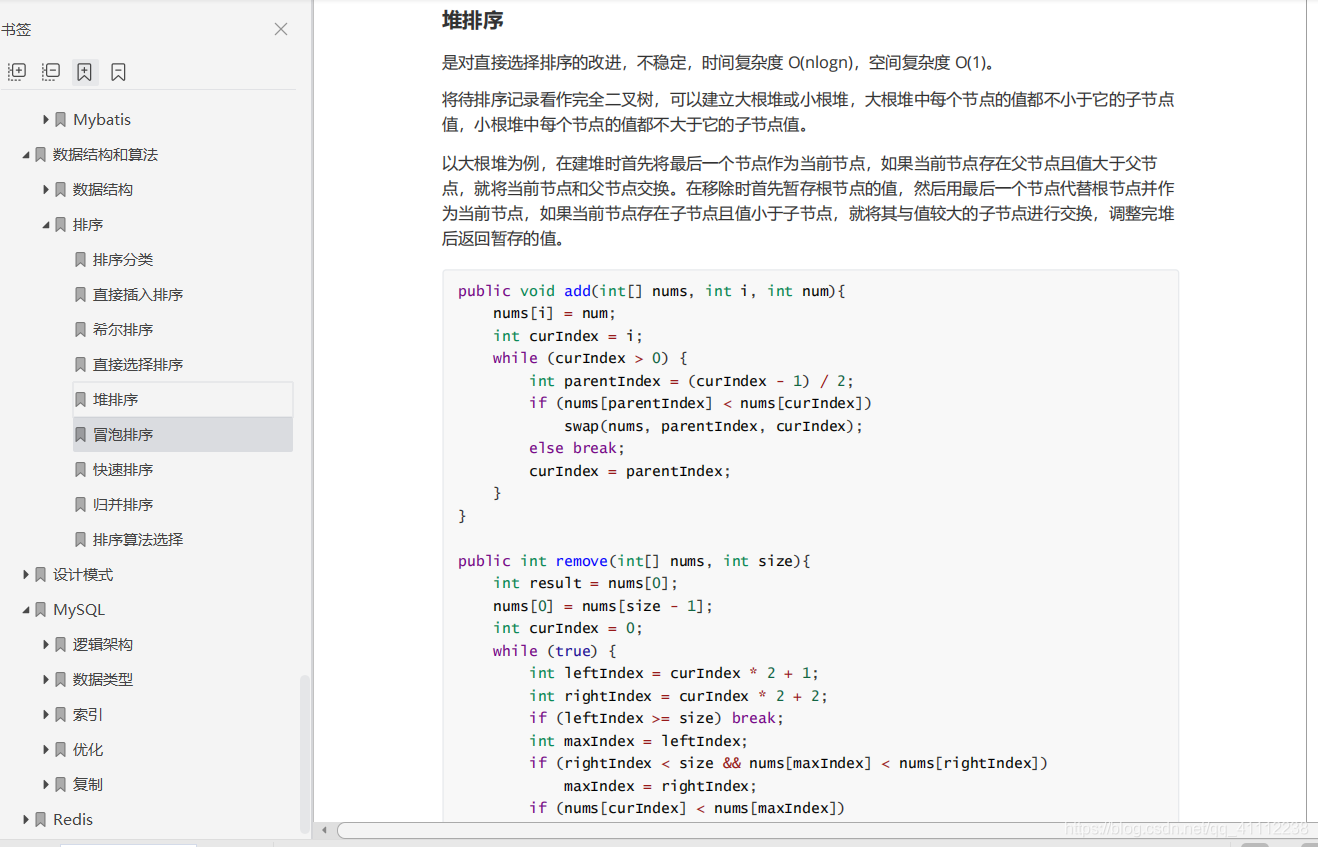The image size is (1318, 847).
Task: Click the collapse all bookmarks icon
Action: 51,72
